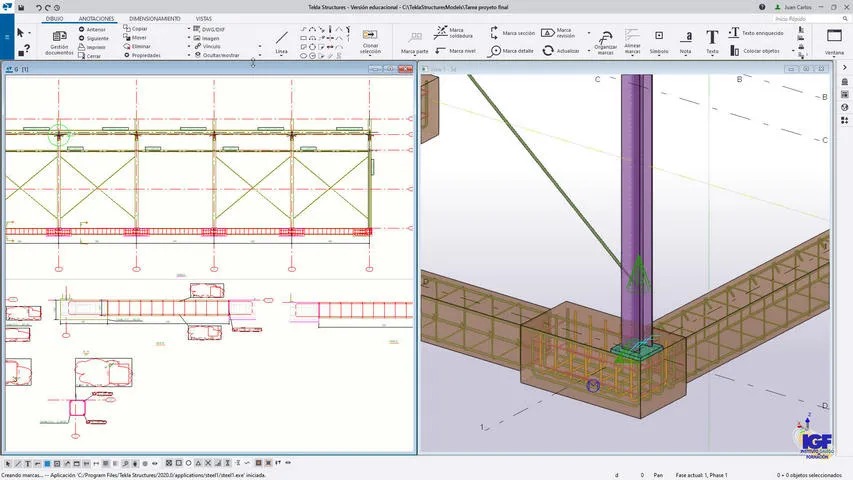Expand dropdown arrow beside Marca revisión
The image size is (853, 480).
click(589, 33)
